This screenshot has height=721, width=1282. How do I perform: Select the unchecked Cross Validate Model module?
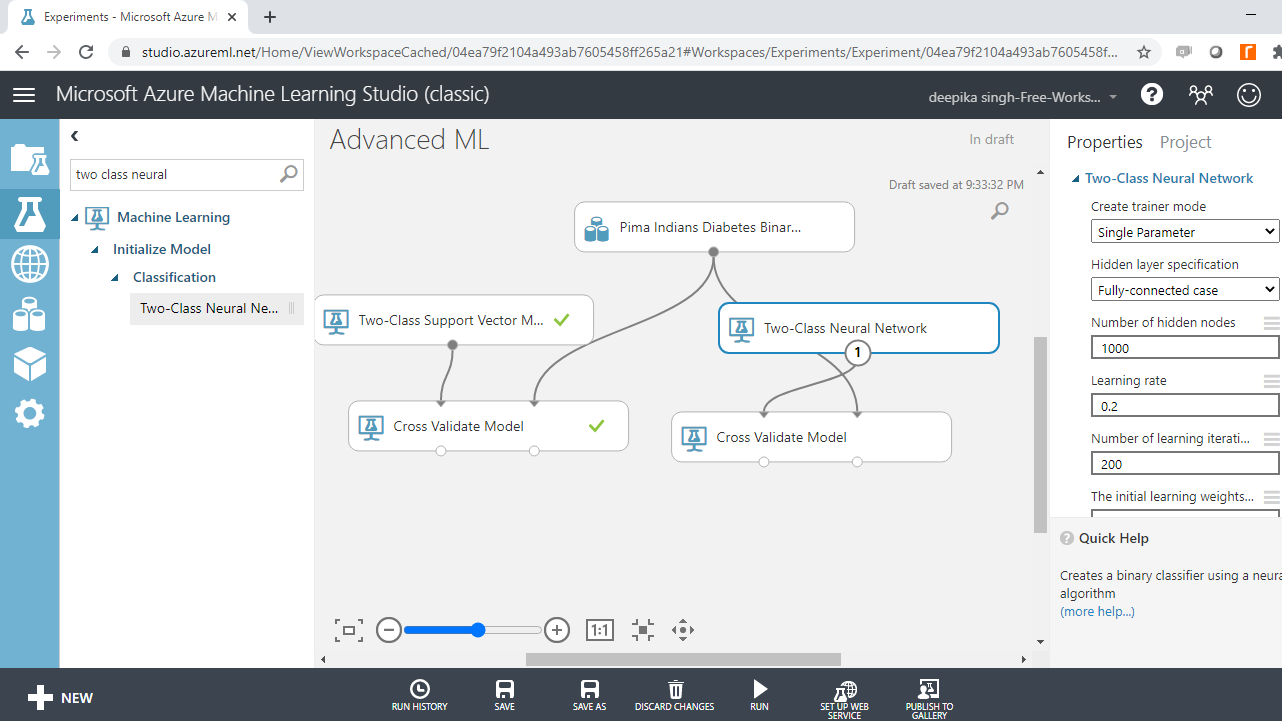pyautogui.click(x=811, y=437)
